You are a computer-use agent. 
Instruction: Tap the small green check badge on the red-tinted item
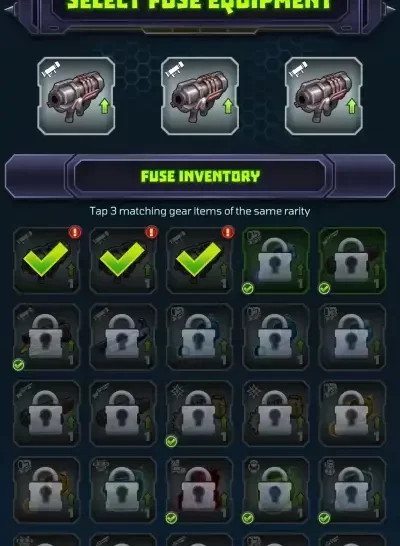[171, 518]
